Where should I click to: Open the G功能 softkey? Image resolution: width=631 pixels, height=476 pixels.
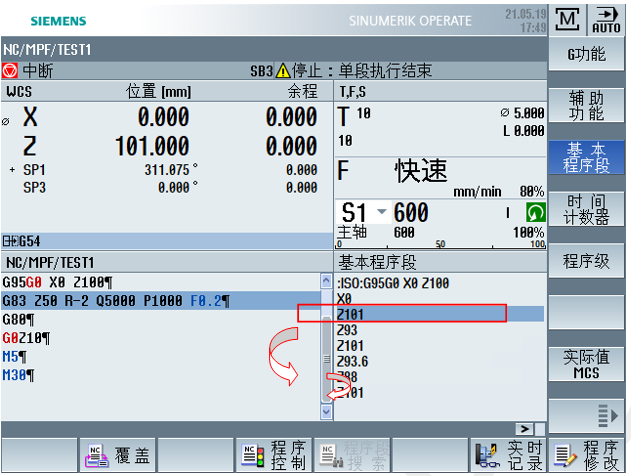click(586, 54)
